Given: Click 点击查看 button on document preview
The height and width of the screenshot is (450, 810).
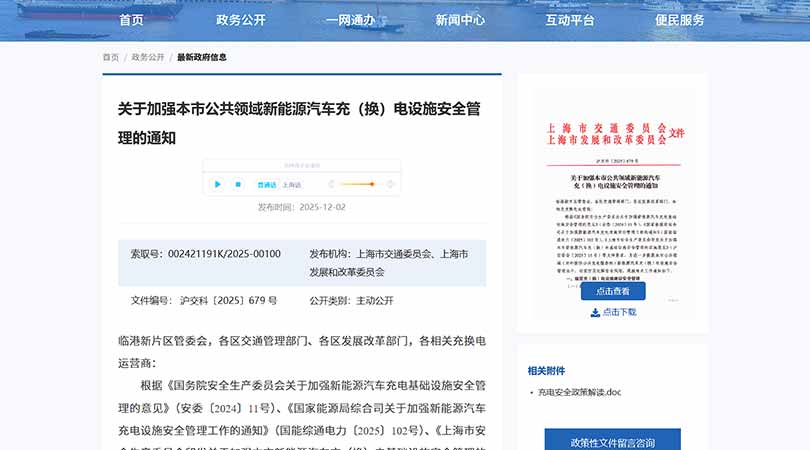Looking at the screenshot, I should 613,291.
